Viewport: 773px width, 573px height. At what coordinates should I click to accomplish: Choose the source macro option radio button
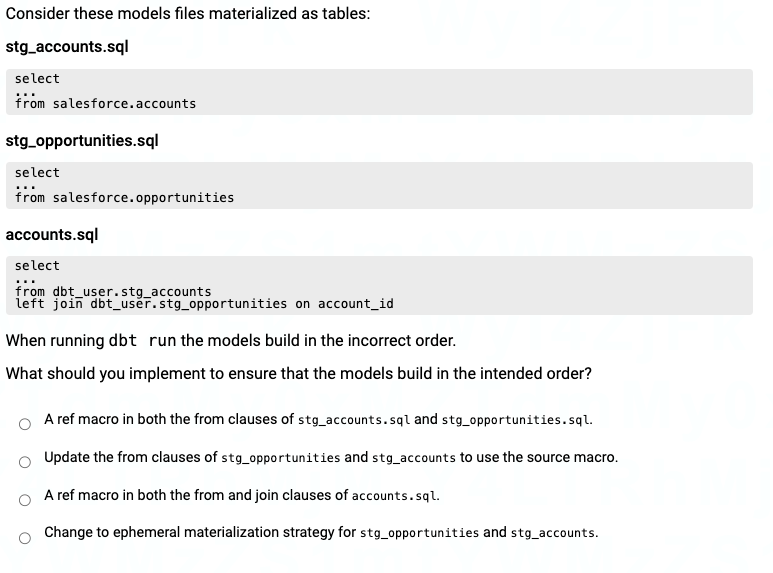(x=25, y=461)
